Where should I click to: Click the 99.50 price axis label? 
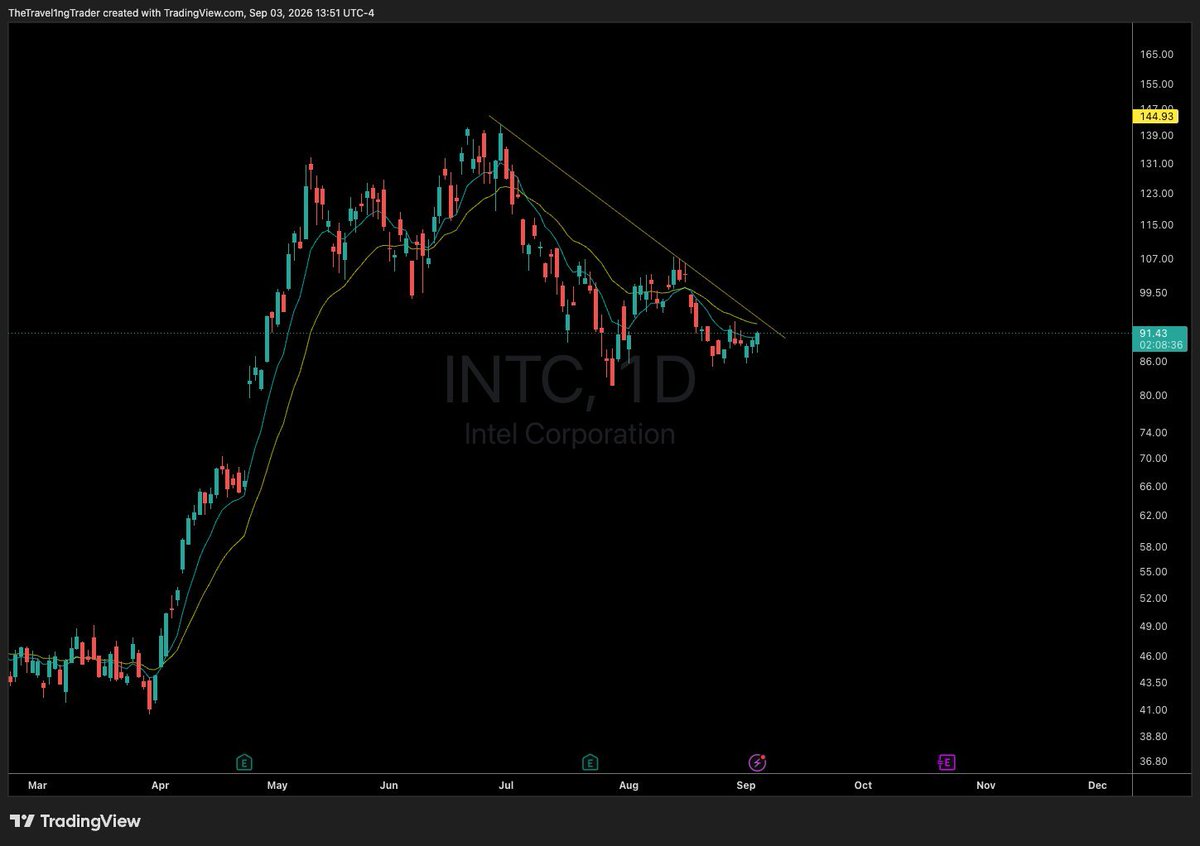[x=1155, y=293]
